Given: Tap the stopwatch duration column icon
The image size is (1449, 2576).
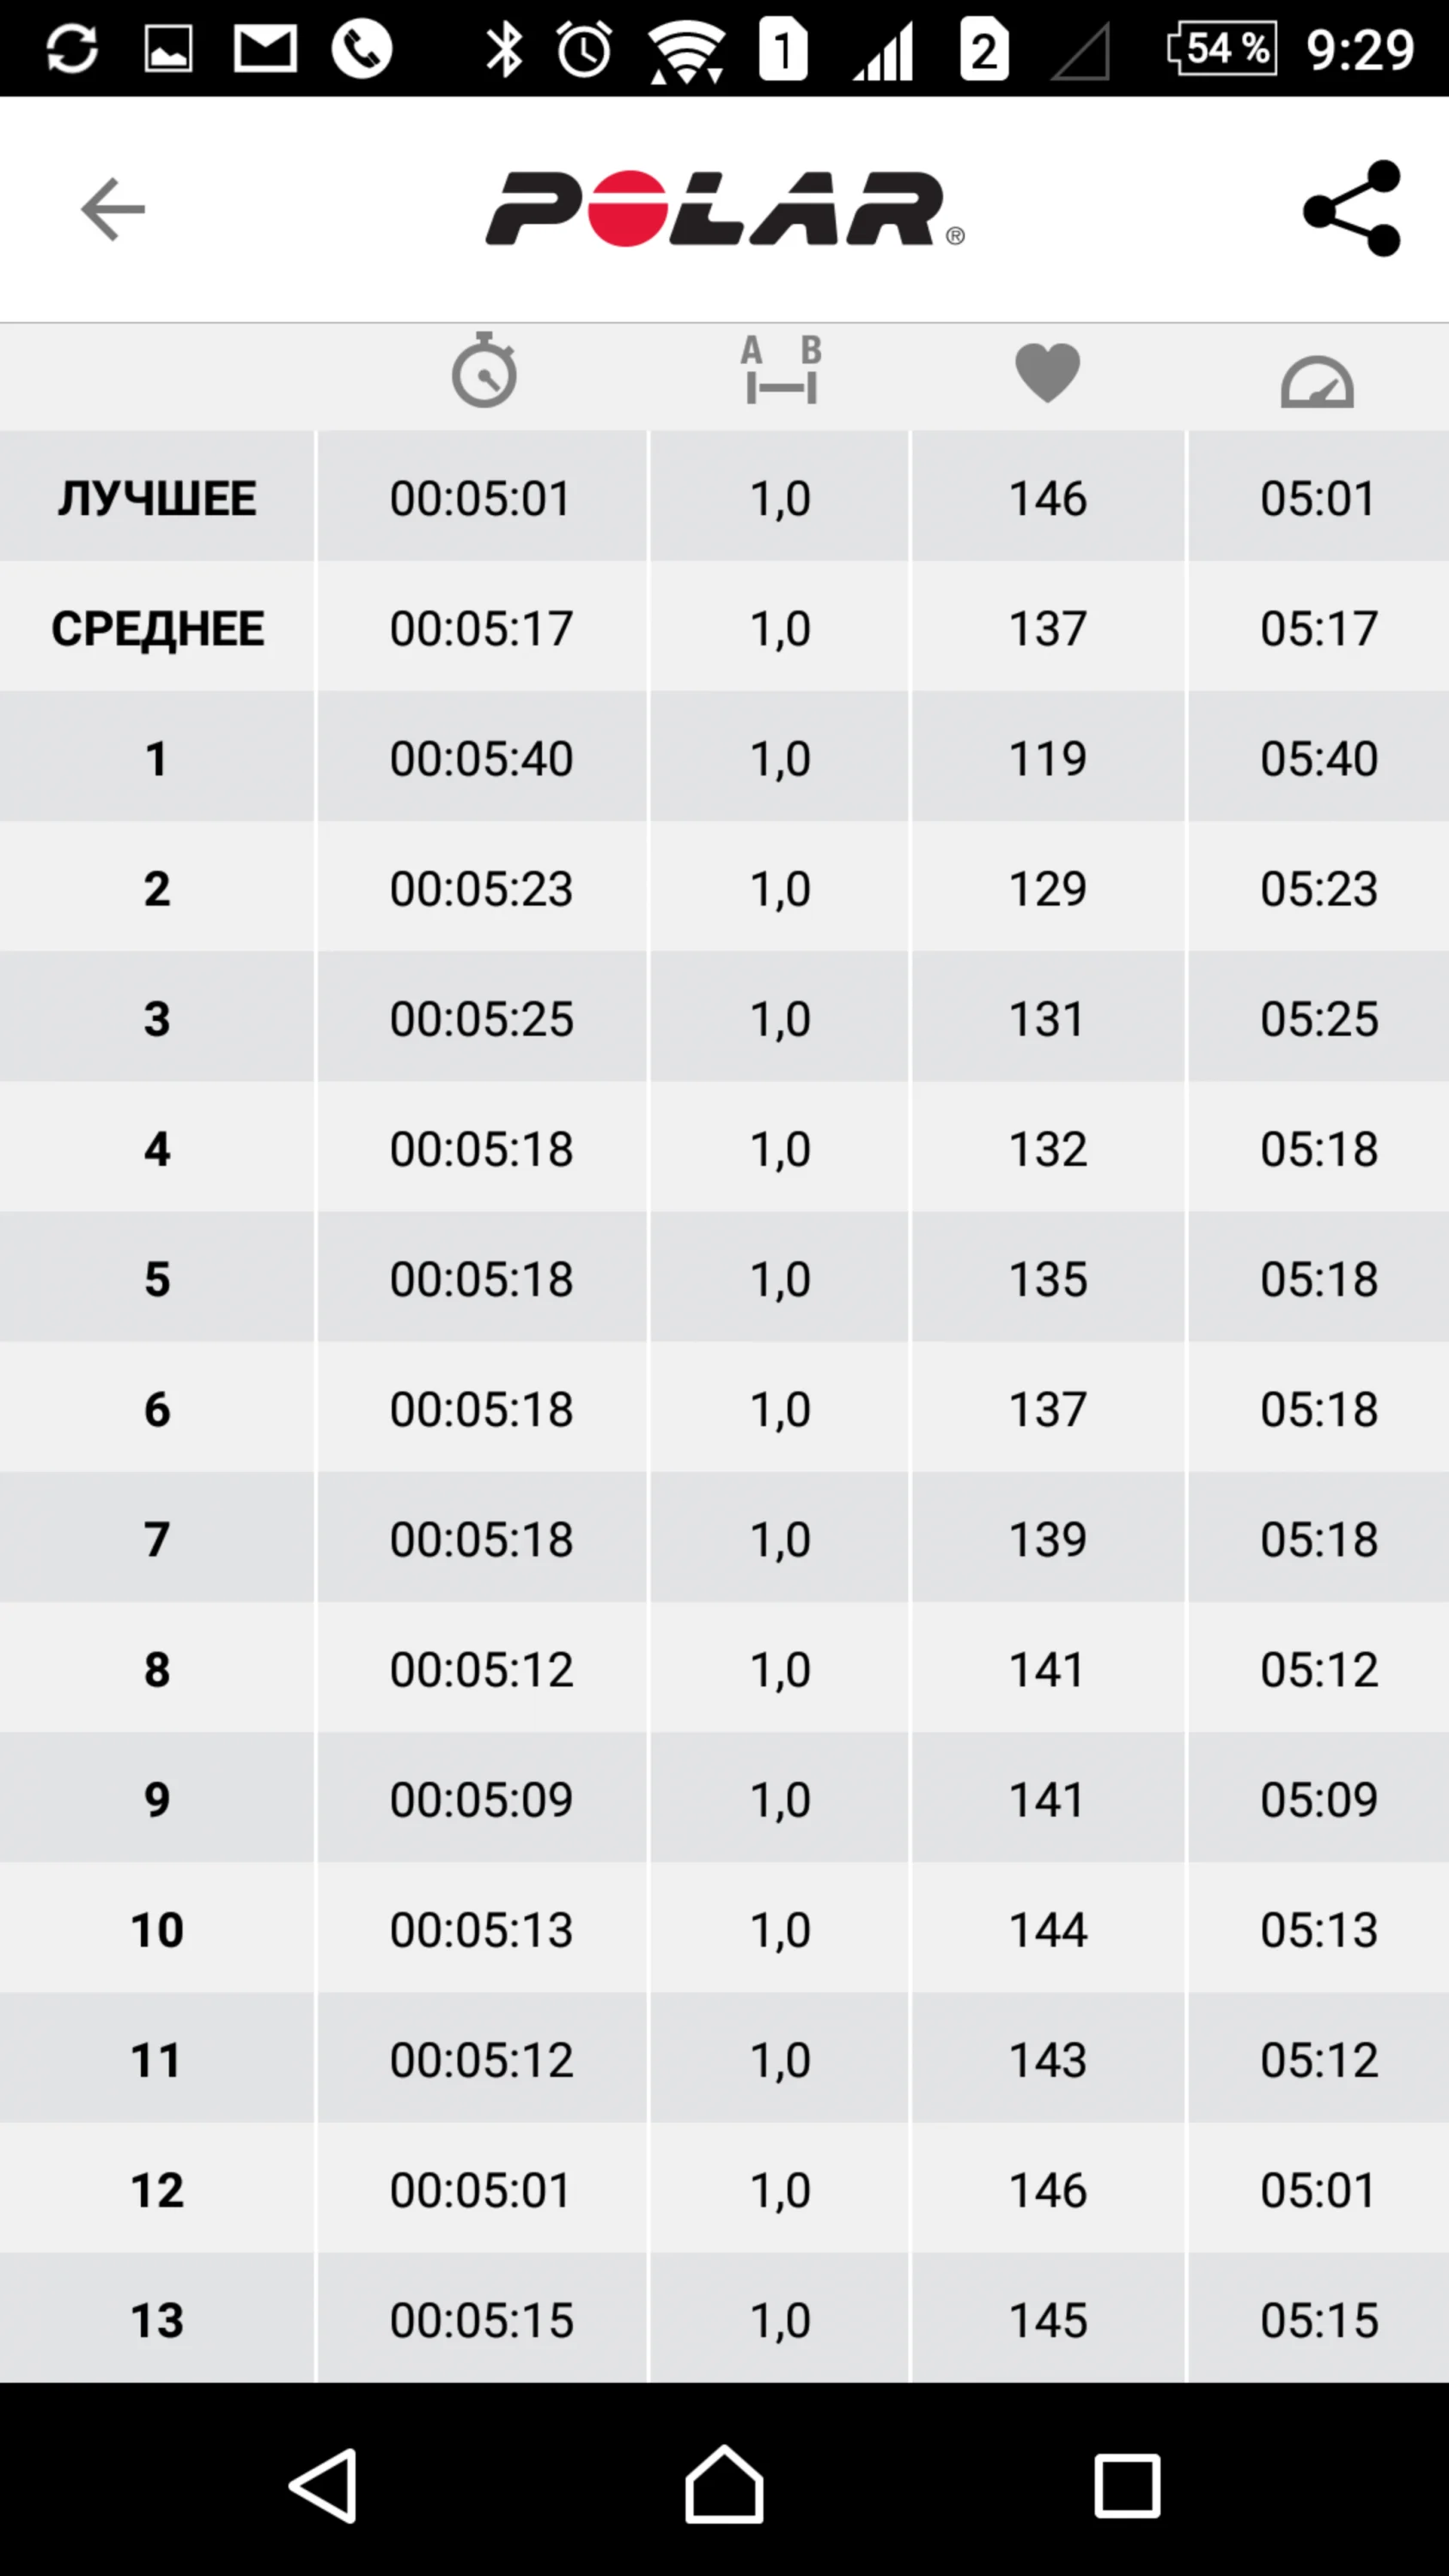Looking at the screenshot, I should point(484,371).
